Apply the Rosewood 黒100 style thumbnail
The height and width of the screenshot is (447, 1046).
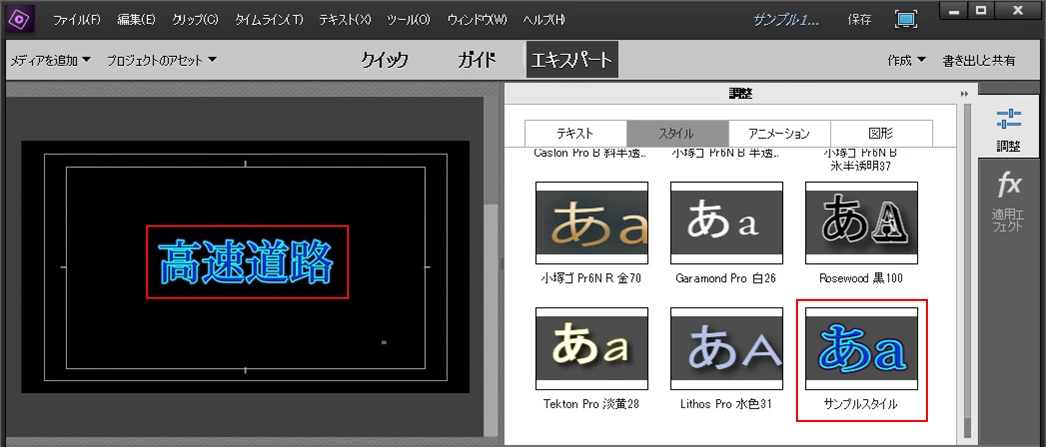[x=861, y=223]
